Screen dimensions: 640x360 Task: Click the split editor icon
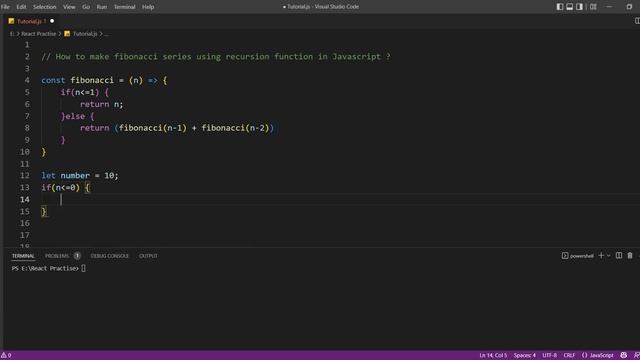[x=637, y=21]
